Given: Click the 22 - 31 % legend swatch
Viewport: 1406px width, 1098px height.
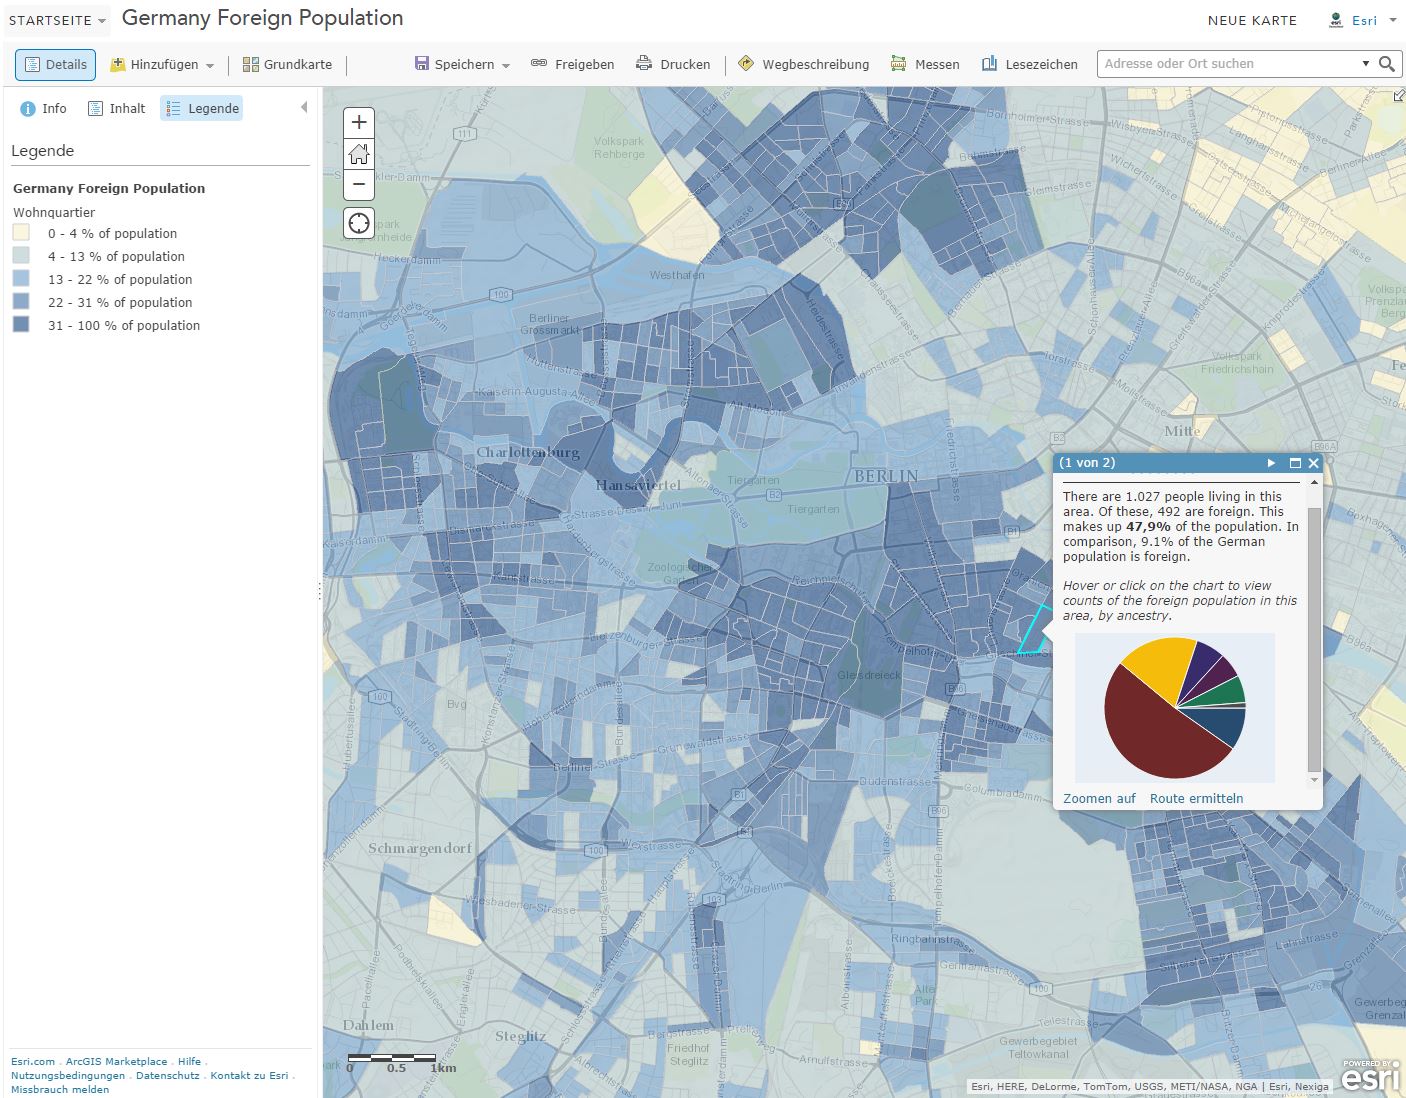Looking at the screenshot, I should click(x=21, y=302).
